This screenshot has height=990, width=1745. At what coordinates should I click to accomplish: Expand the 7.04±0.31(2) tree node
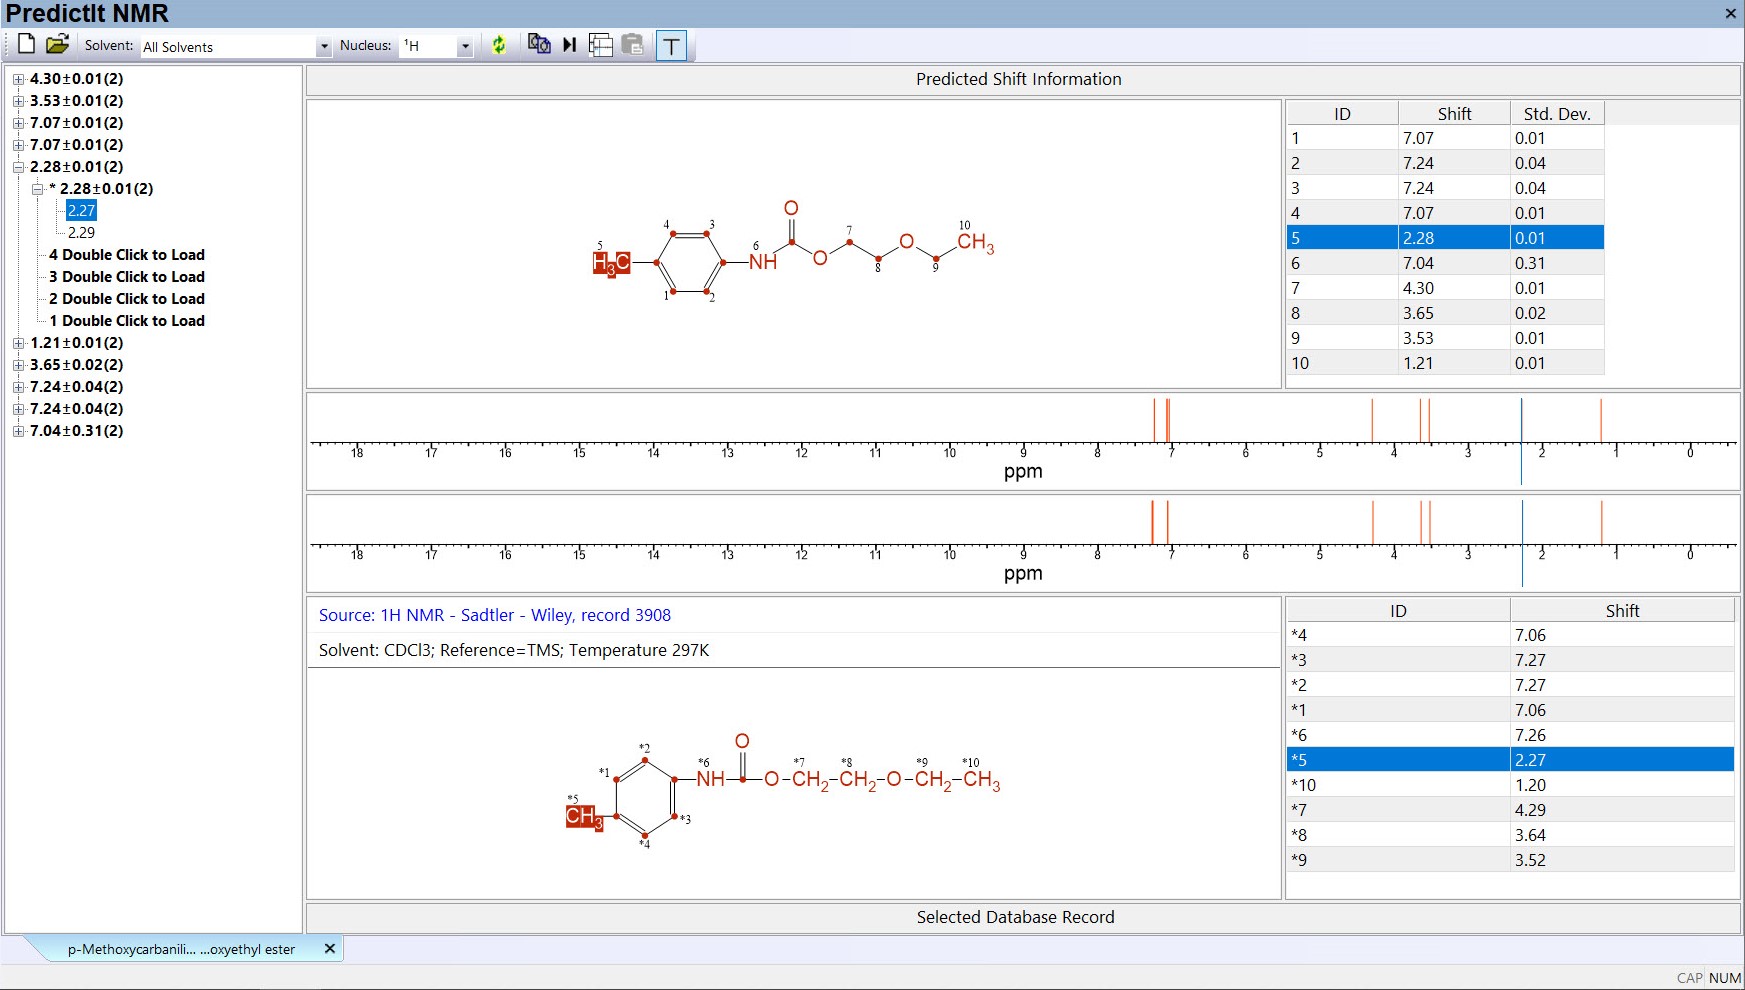18,431
